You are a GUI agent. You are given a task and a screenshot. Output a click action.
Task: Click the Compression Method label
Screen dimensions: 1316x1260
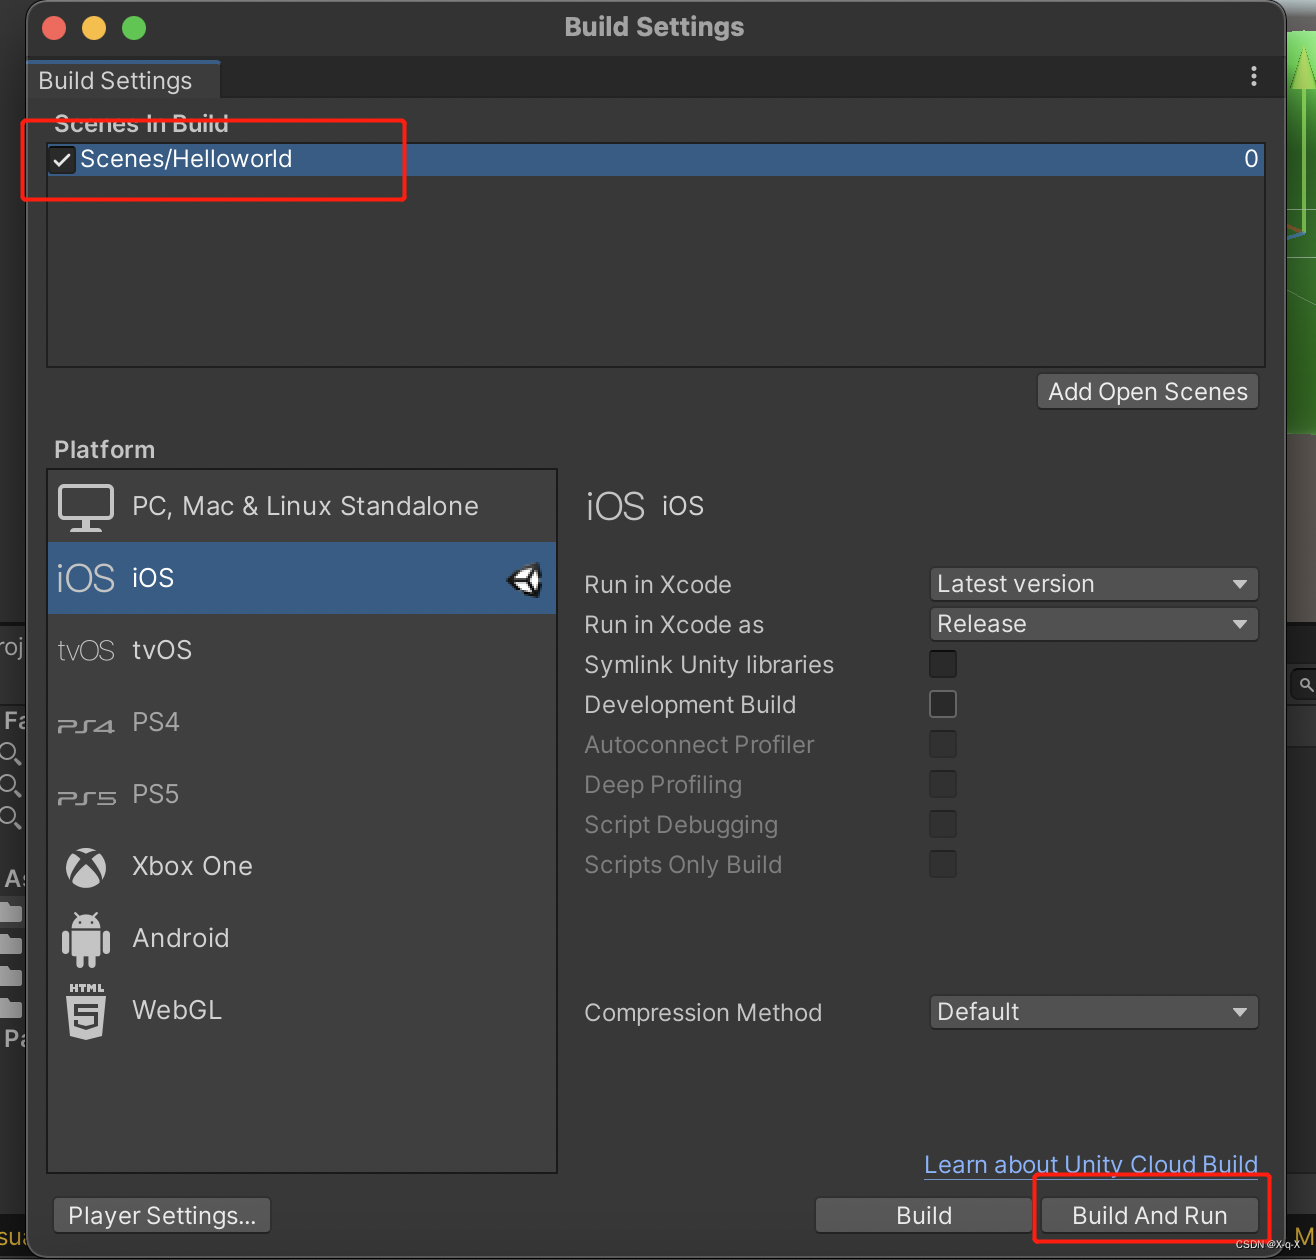[x=703, y=1013]
